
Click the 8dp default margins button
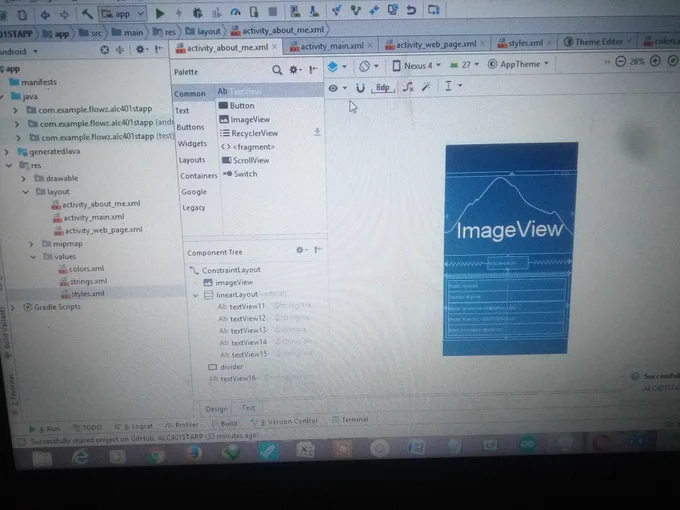pyautogui.click(x=382, y=88)
